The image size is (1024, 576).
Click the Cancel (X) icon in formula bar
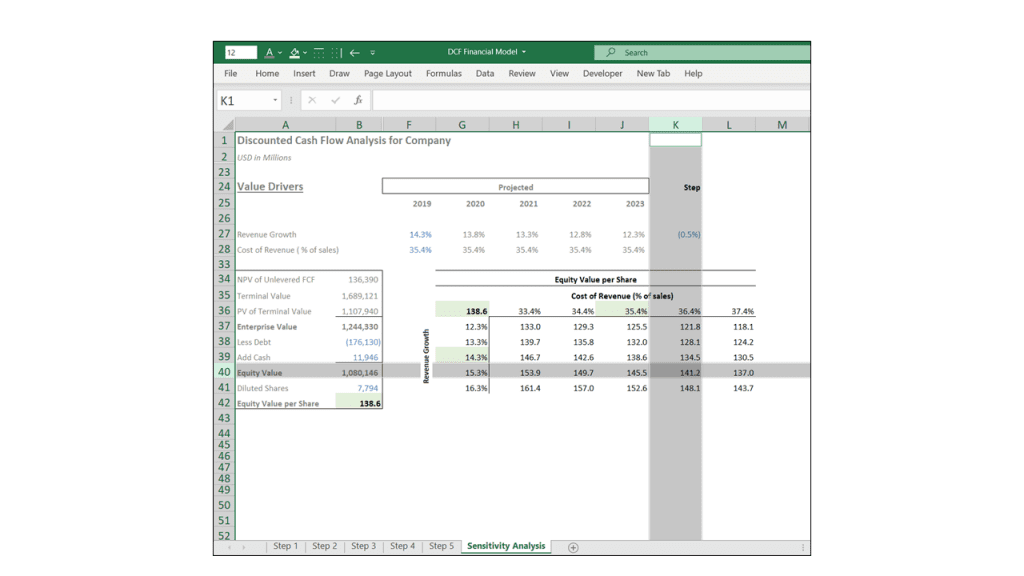coord(311,100)
